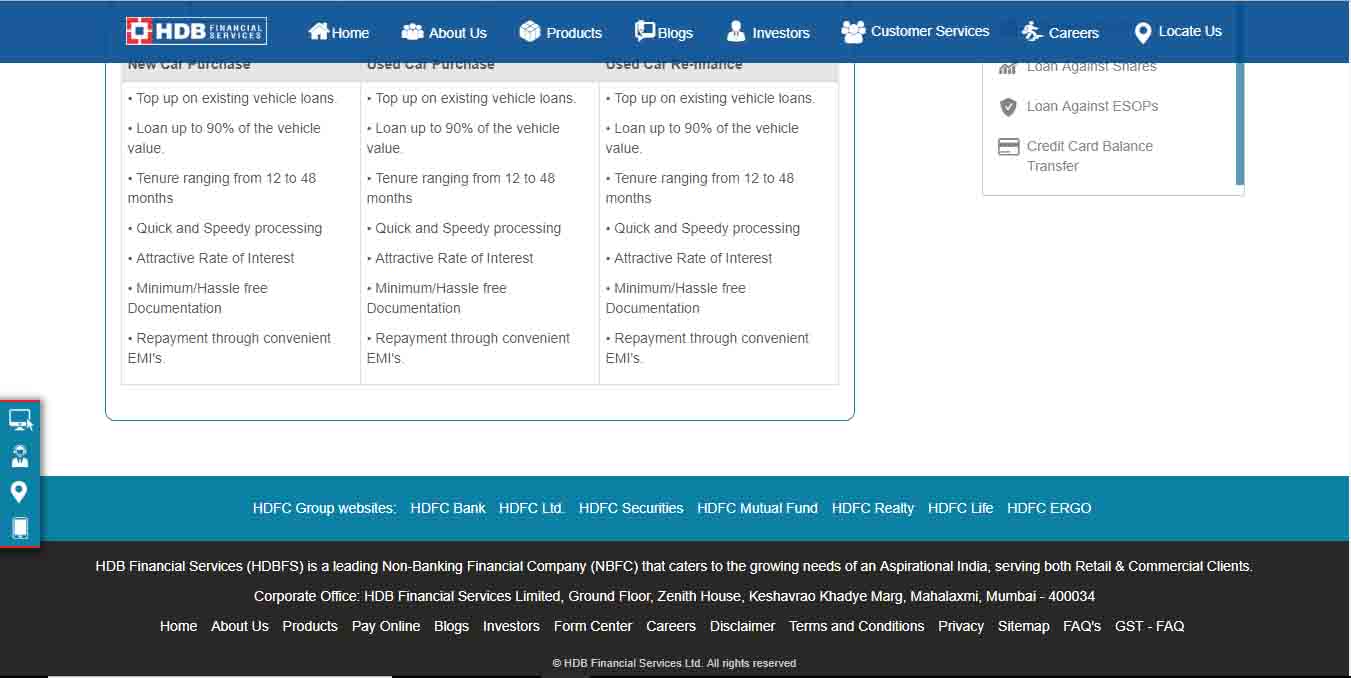Viewport: 1351px width, 678px height.
Task: Click the "HDFC Group websites:" label
Action: 325,508
